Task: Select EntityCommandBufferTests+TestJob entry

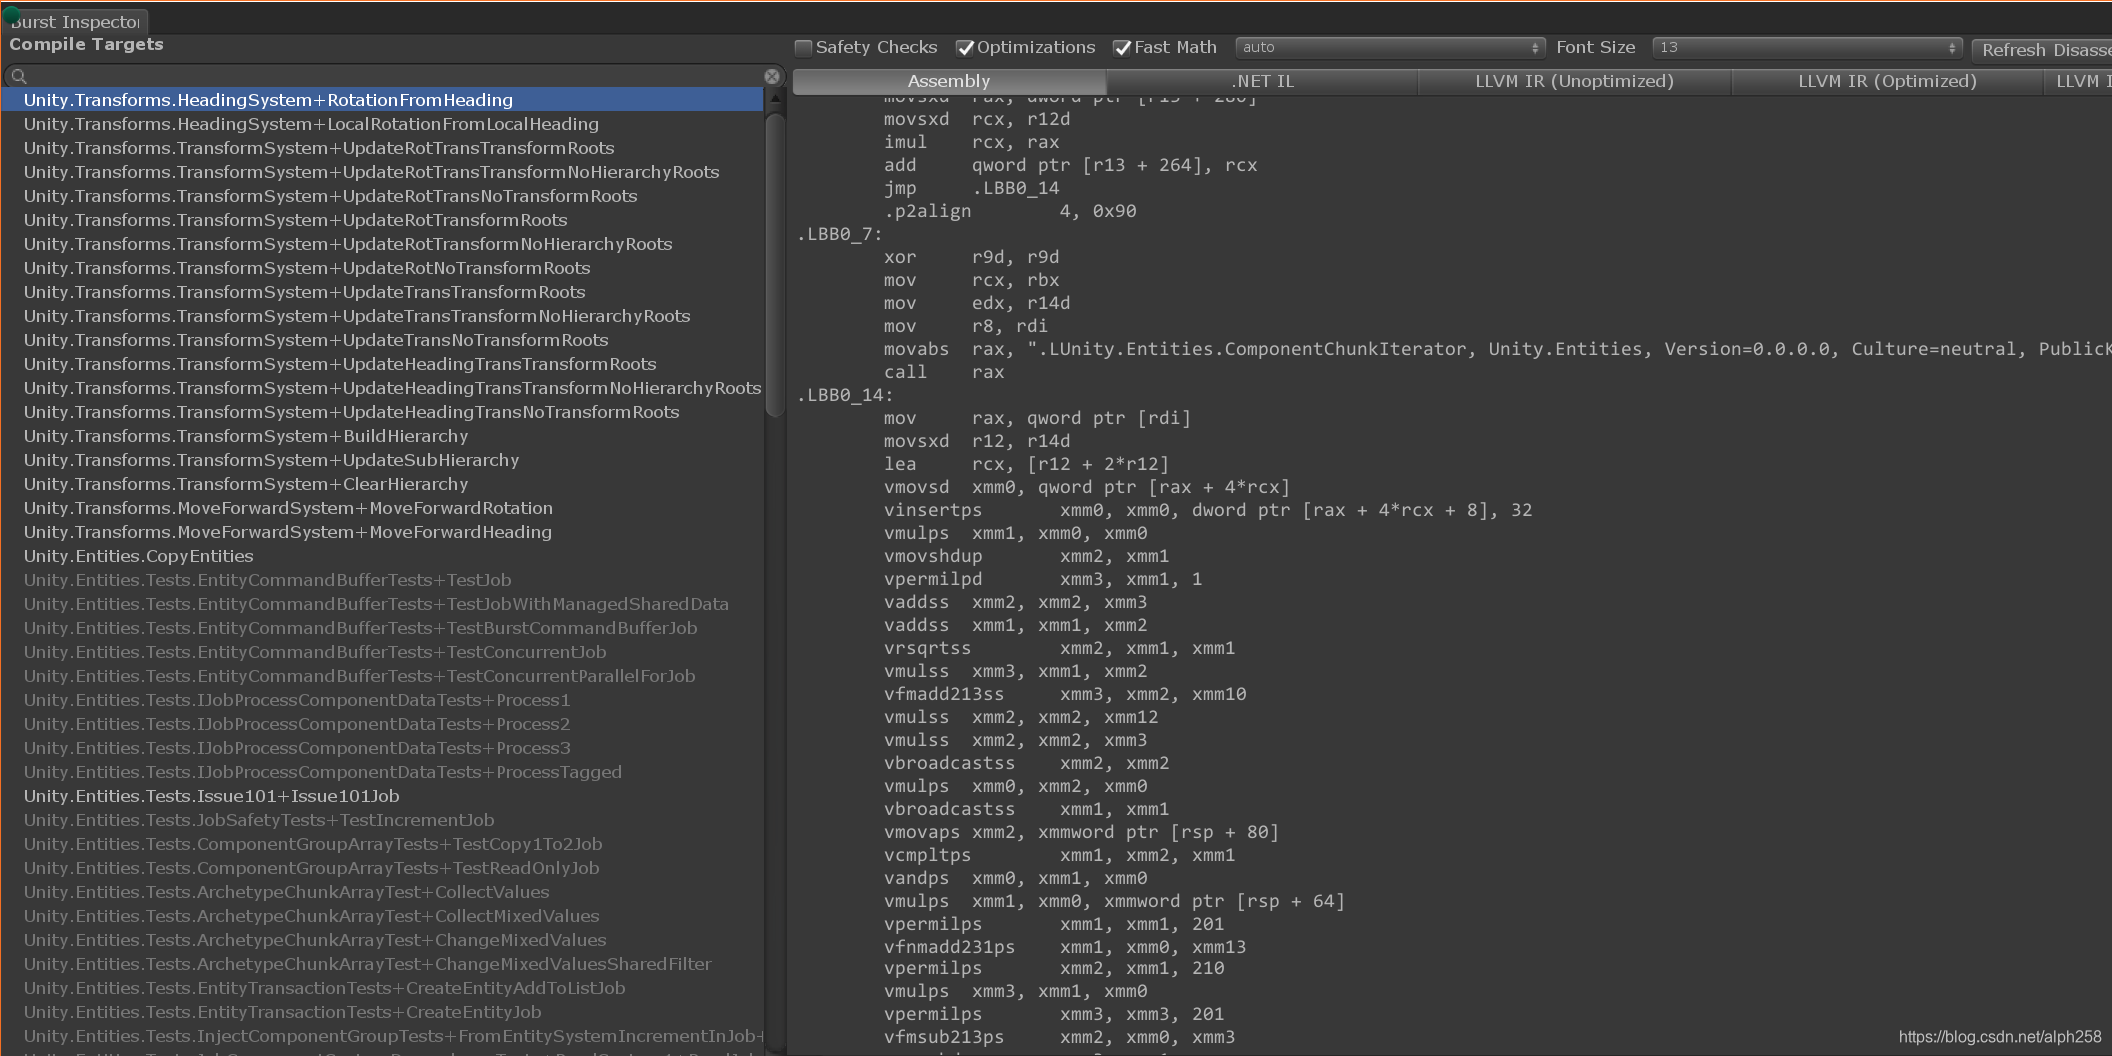Action: pyautogui.click(x=382, y=580)
